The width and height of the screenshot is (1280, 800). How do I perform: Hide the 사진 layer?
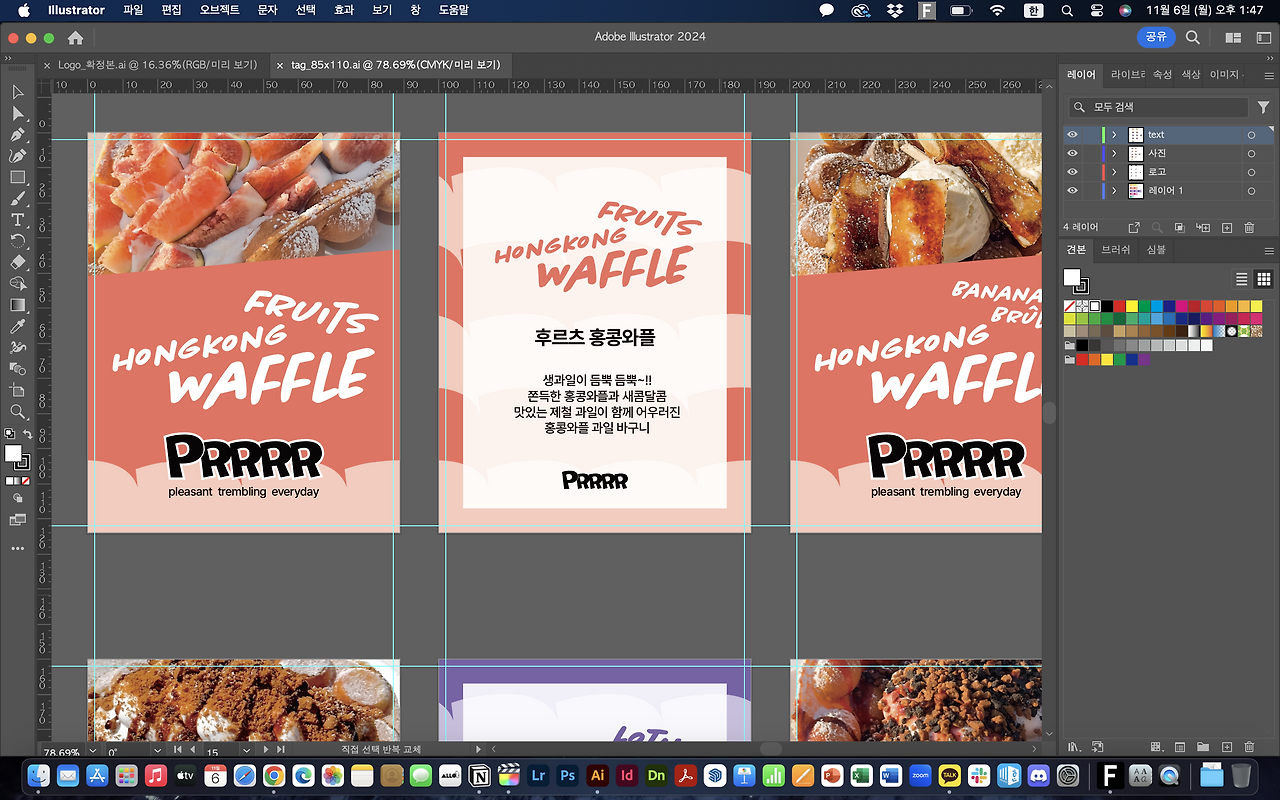click(x=1072, y=153)
